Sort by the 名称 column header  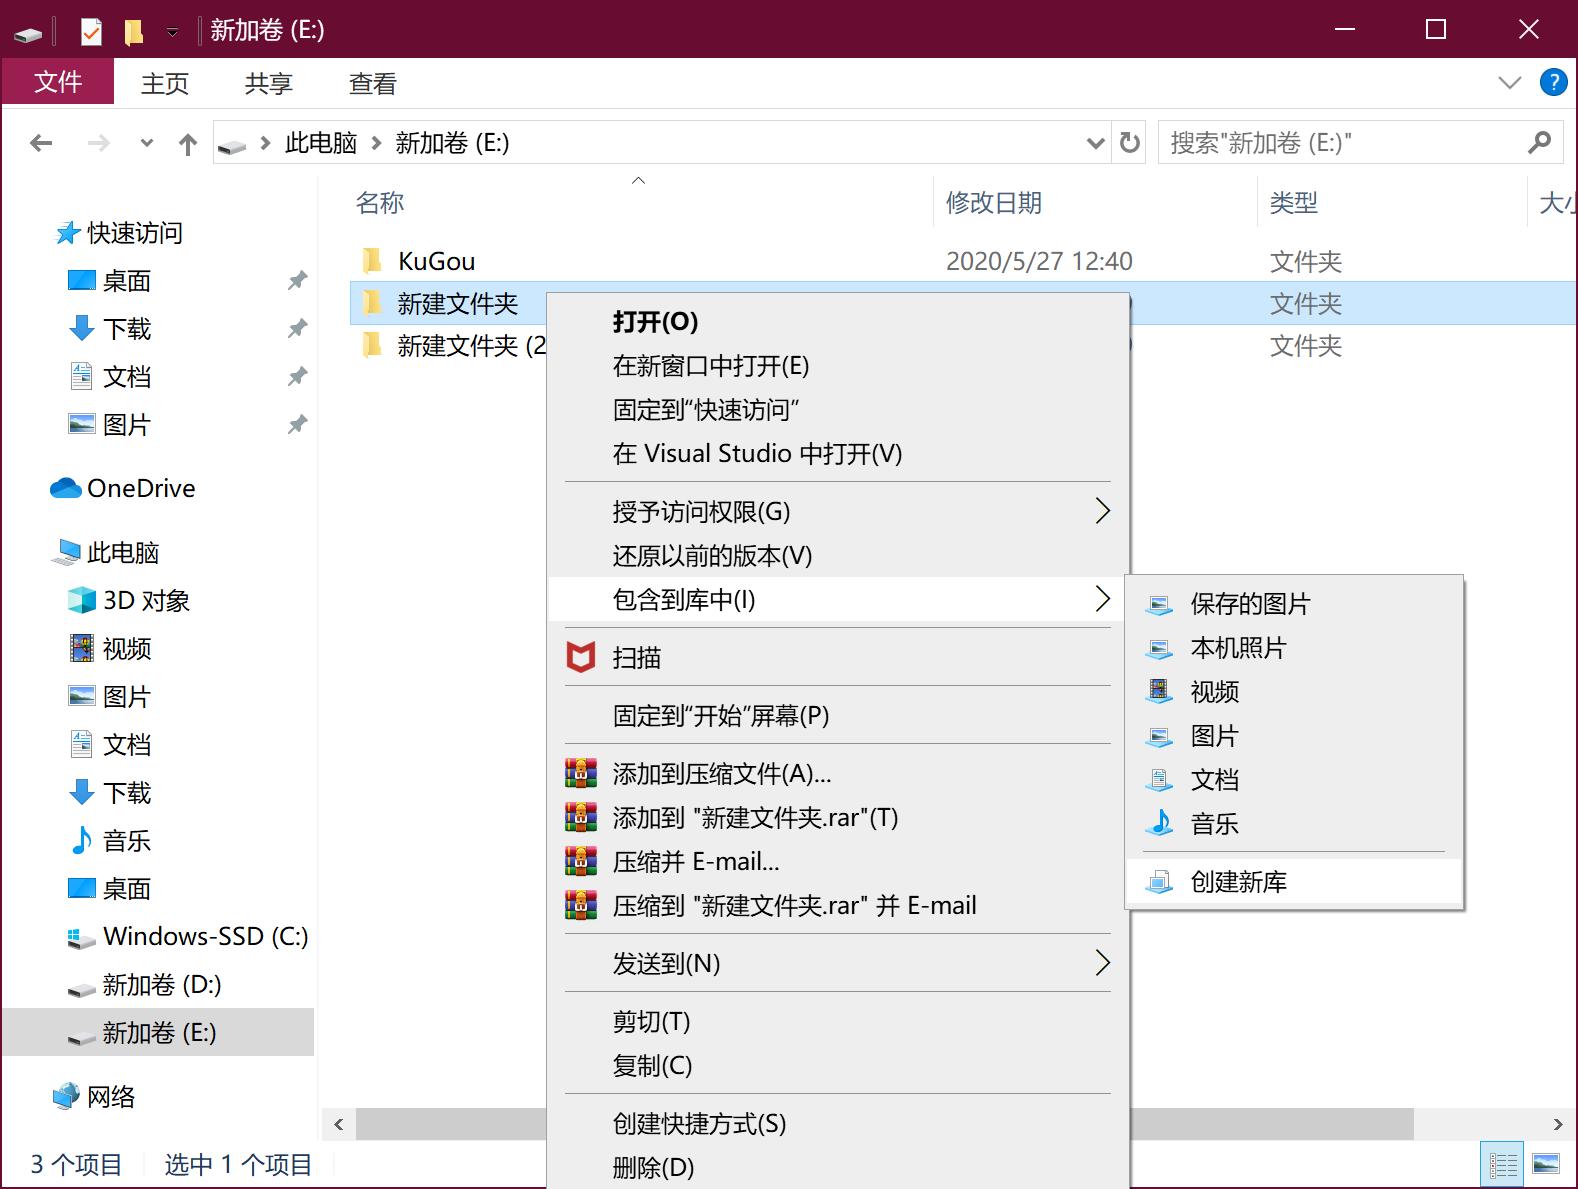pyautogui.click(x=380, y=203)
